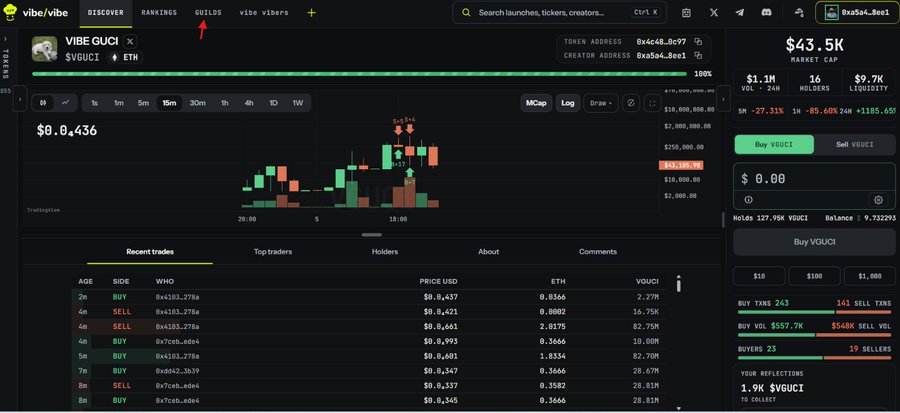This screenshot has width=900, height=413.
Task: Click the ETH chain badge
Action: click(124, 57)
